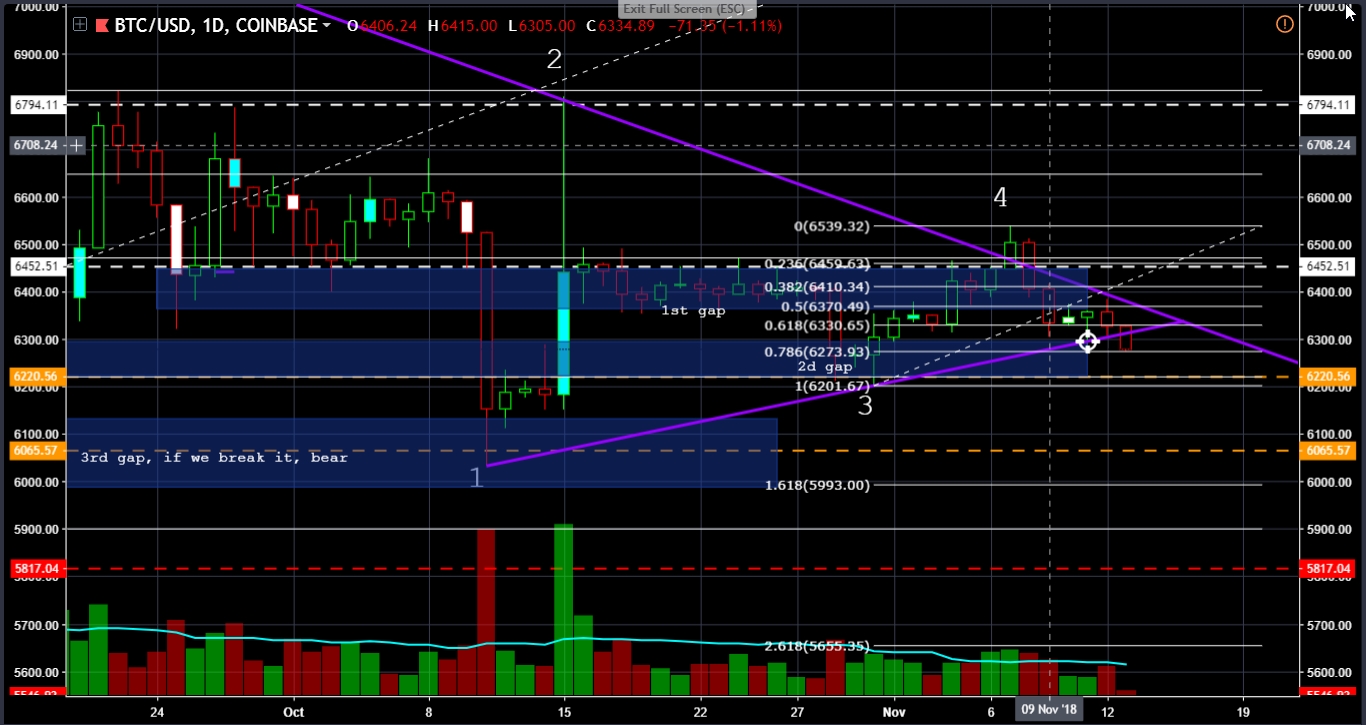Select Fibonacci label 1(6201.67)
1366x725 pixels.
click(x=832, y=387)
